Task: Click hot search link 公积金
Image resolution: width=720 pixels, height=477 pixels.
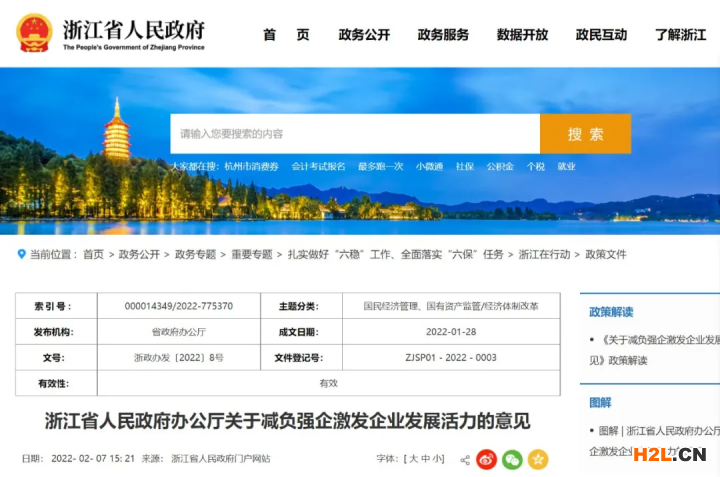Action: coord(500,166)
